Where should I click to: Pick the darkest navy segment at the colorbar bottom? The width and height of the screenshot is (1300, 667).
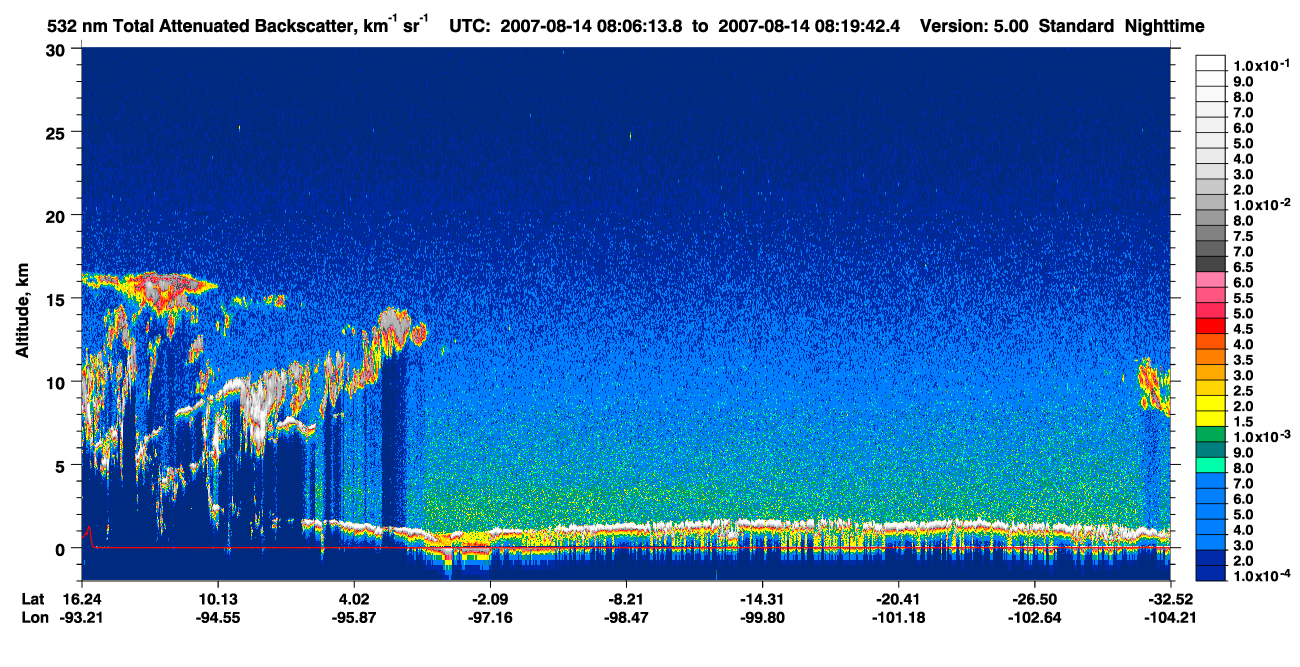(x=1210, y=573)
